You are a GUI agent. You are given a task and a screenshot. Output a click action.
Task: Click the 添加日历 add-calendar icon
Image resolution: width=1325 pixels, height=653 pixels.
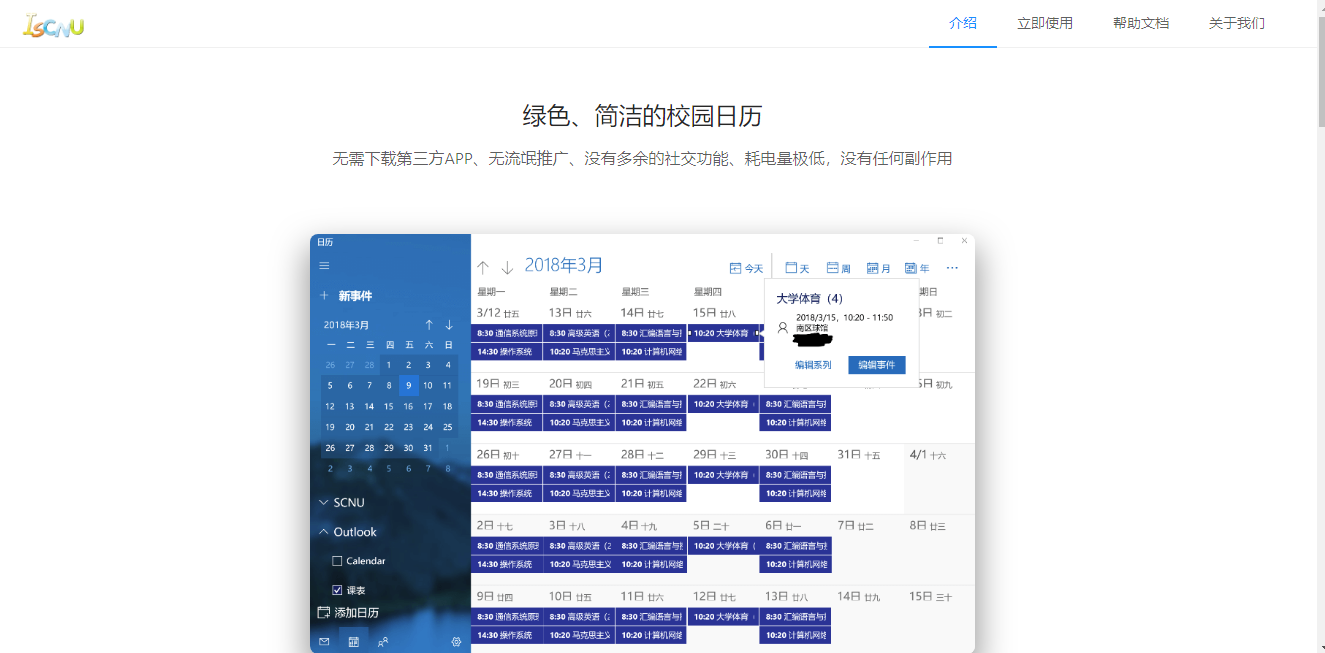[x=323, y=612]
